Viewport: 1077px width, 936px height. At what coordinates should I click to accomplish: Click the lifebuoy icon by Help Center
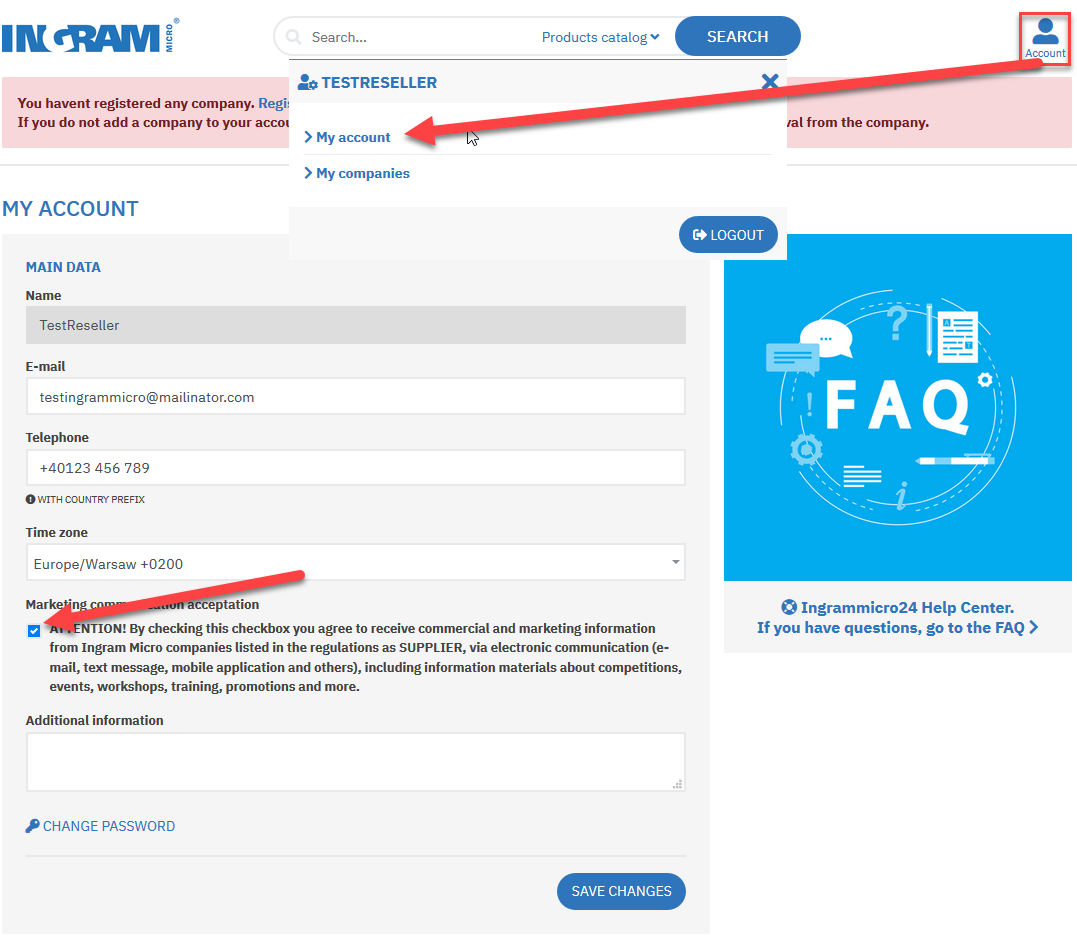coord(789,607)
